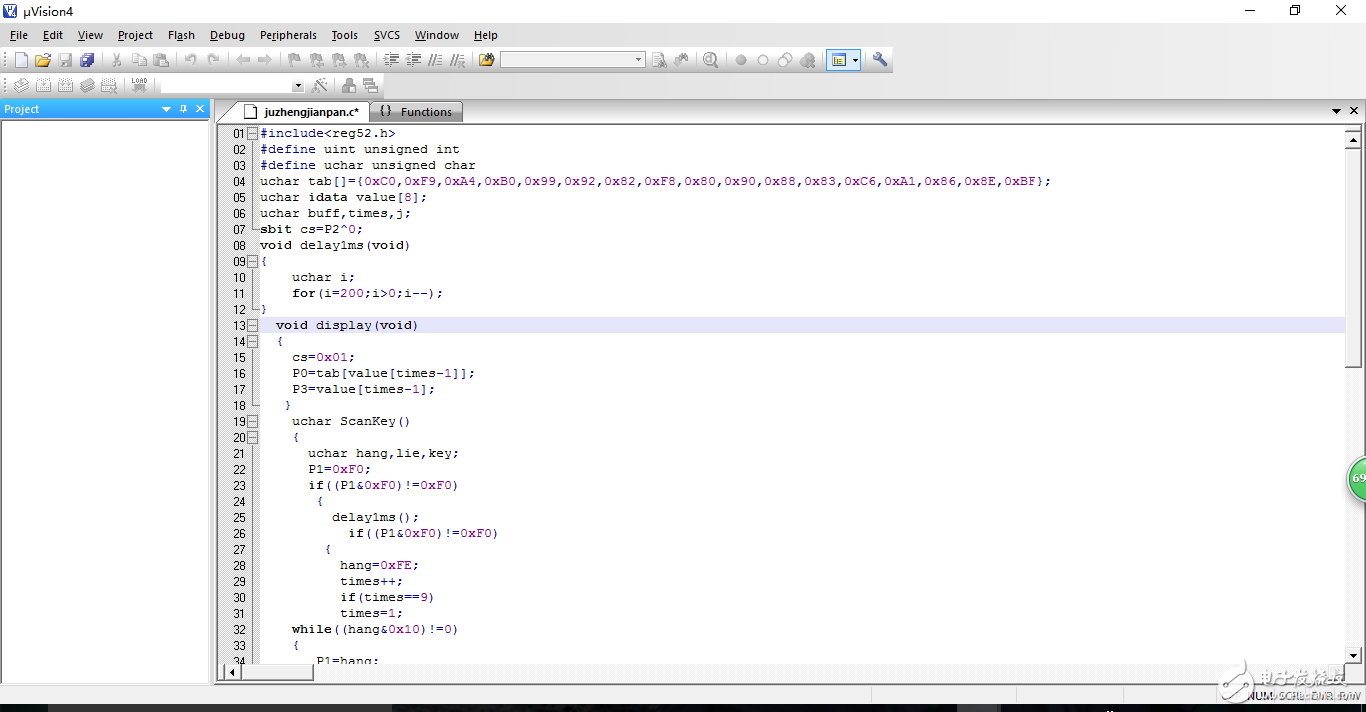The height and width of the screenshot is (712, 1366).
Task: Cut selection using the scissors icon
Action: (117, 60)
